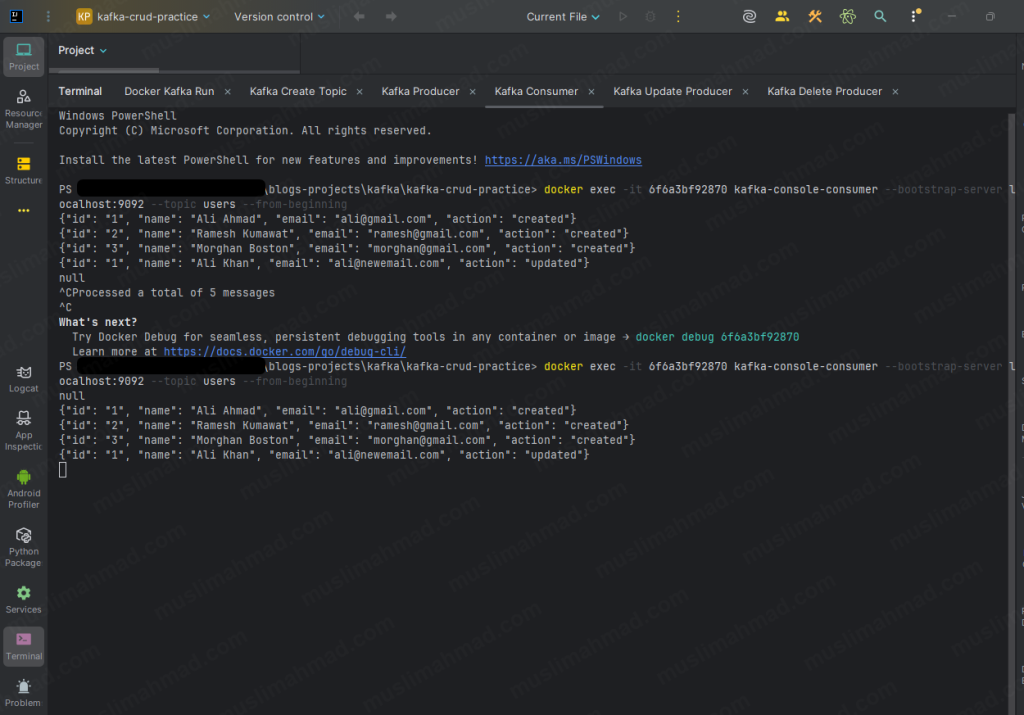Open the aka.ms/PSWindows link

(x=563, y=160)
